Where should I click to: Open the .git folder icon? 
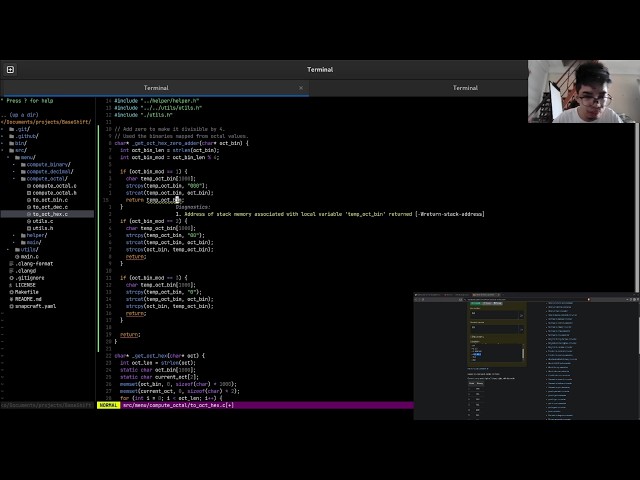pyautogui.click(x=12, y=129)
